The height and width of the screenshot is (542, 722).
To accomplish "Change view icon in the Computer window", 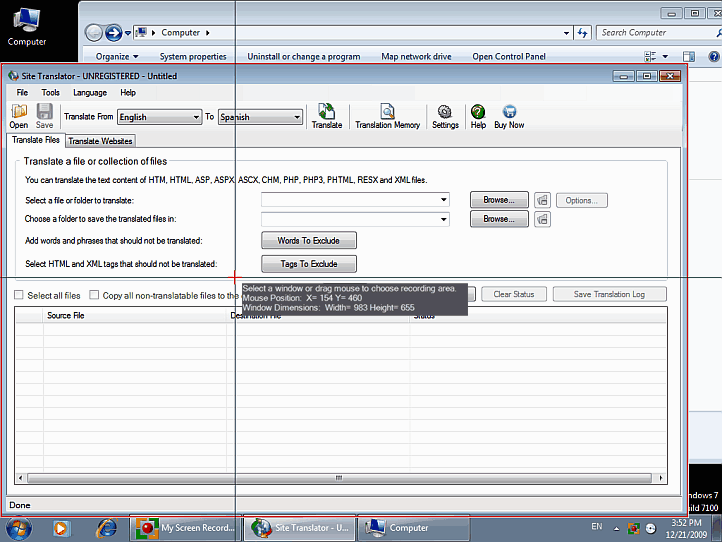I will click(x=650, y=57).
